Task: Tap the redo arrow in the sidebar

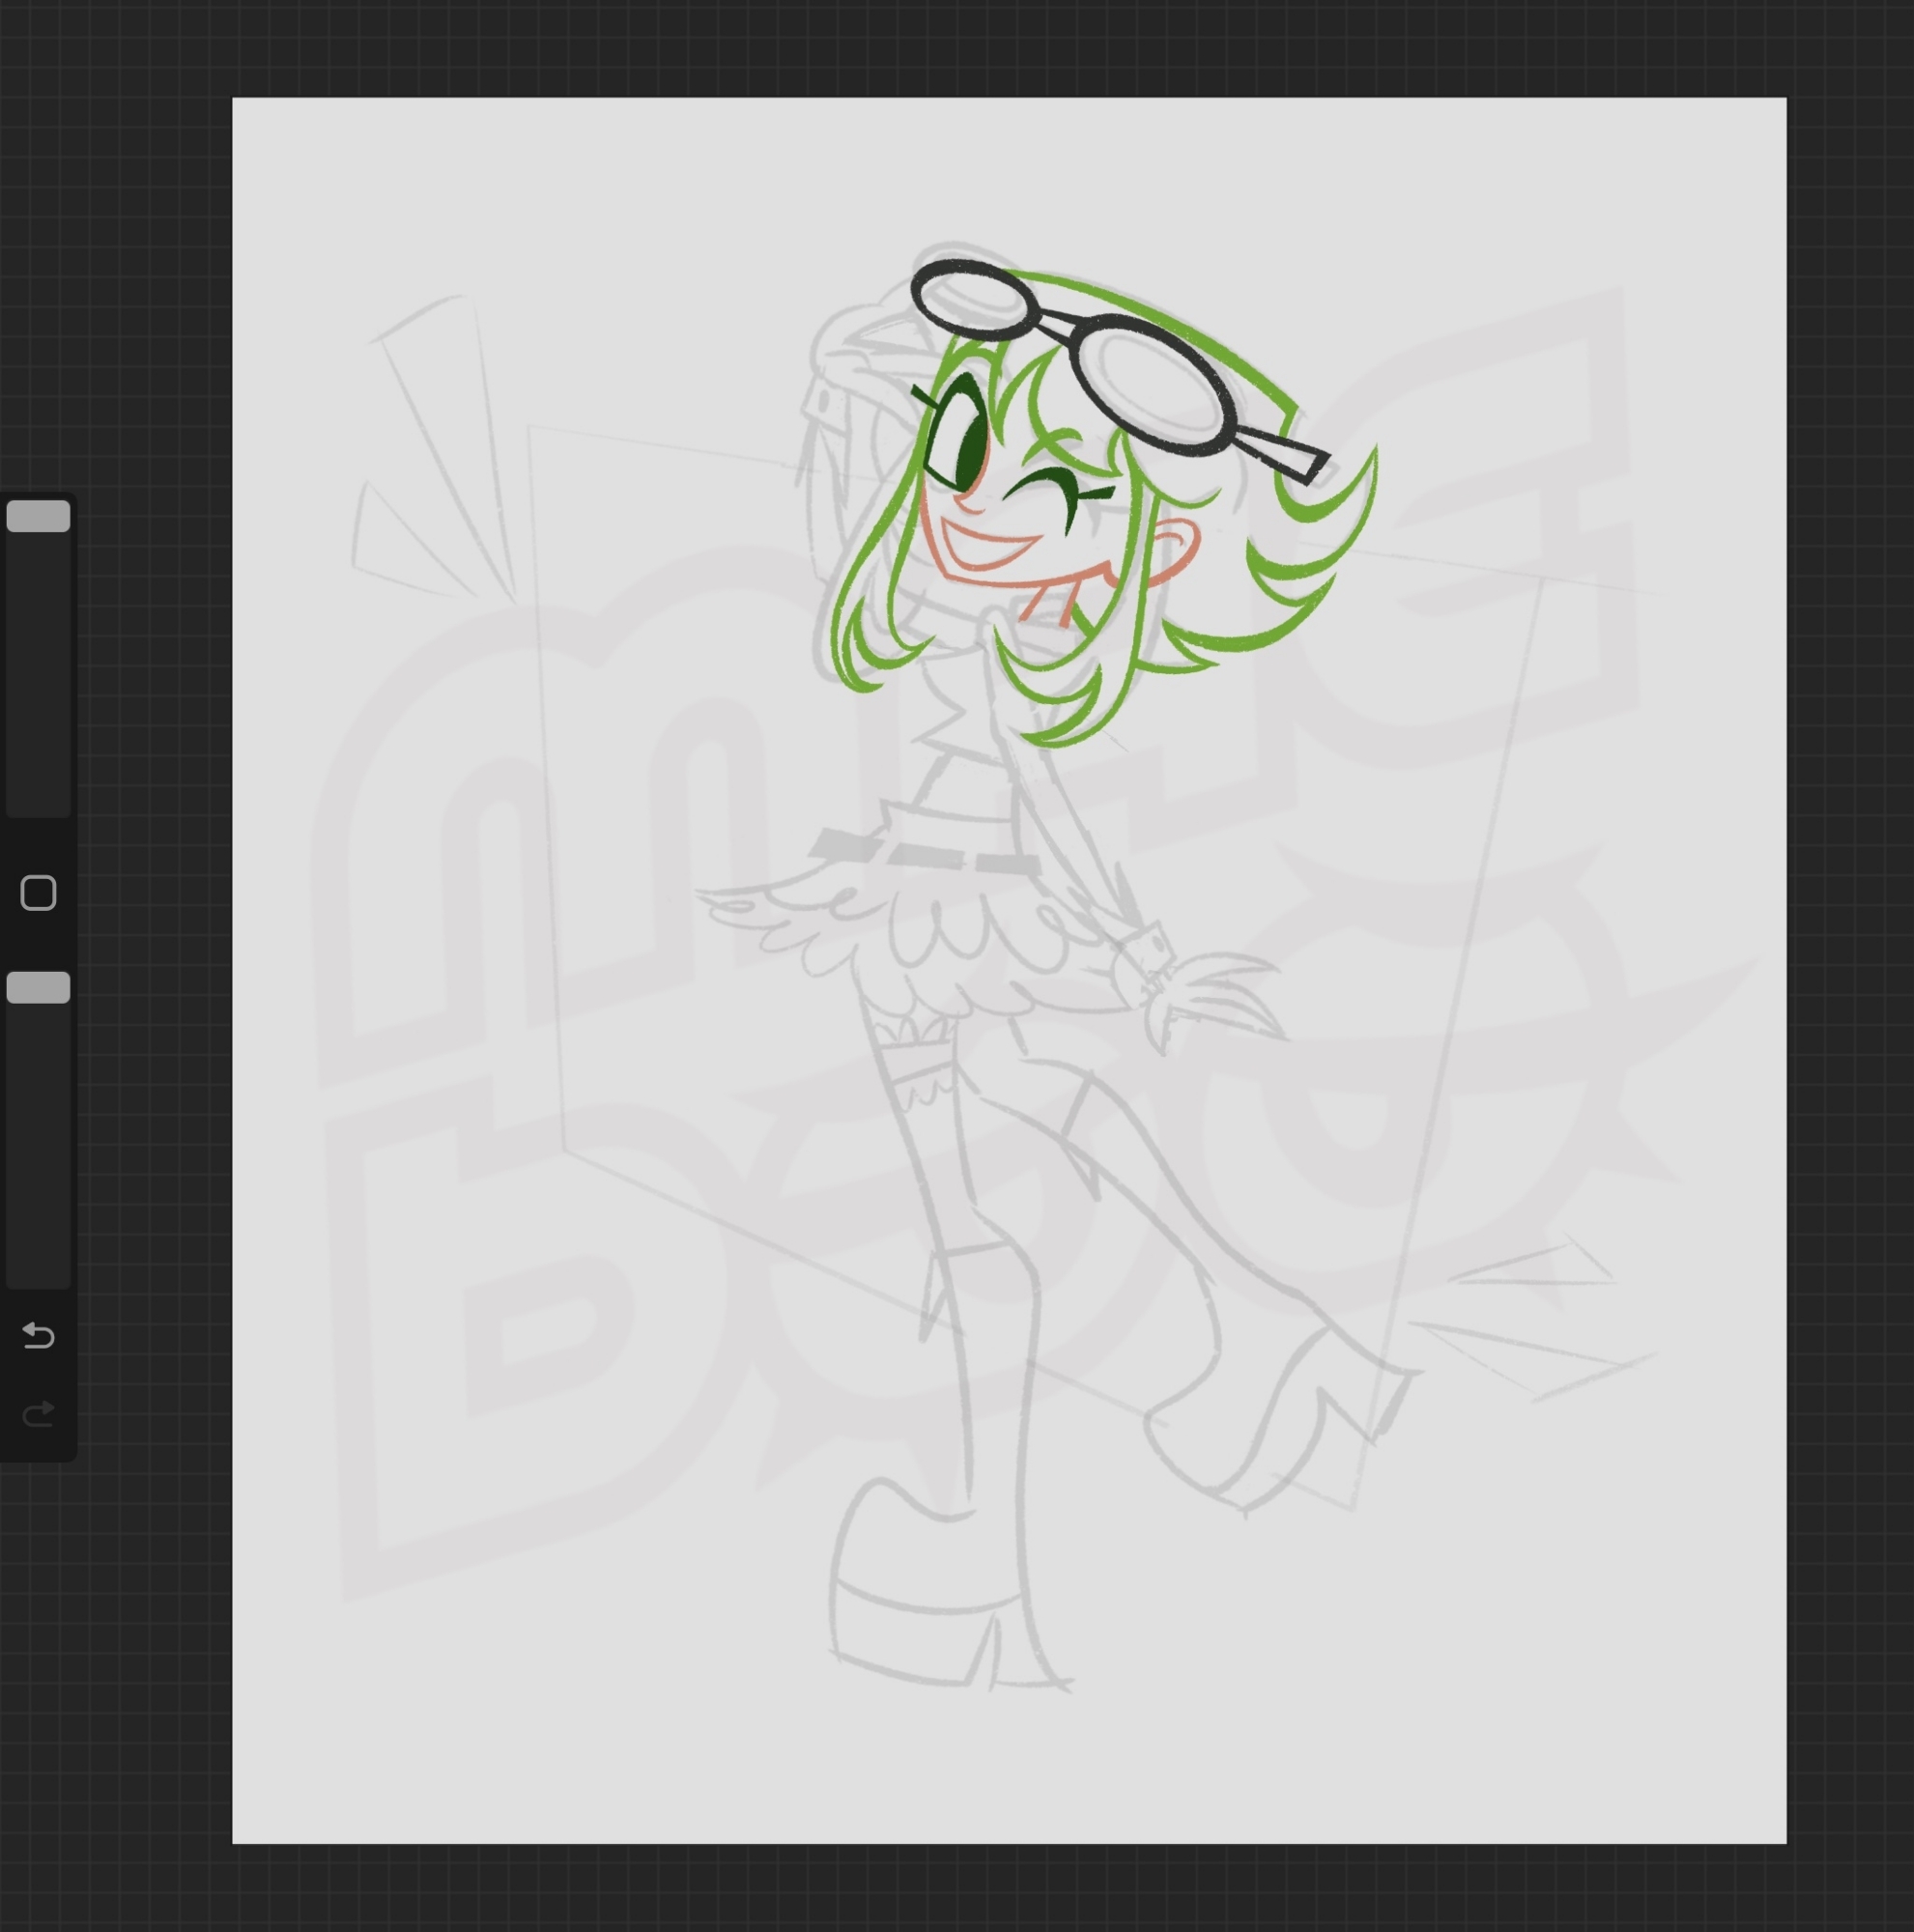Action: click(x=38, y=1414)
